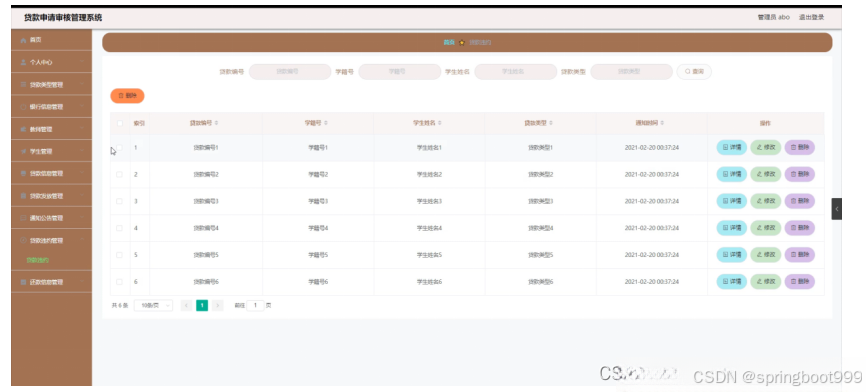Screen dimensions: 866x392
Task: Expand the 贷款信息管理 submenu arrow
Action: click(82, 173)
